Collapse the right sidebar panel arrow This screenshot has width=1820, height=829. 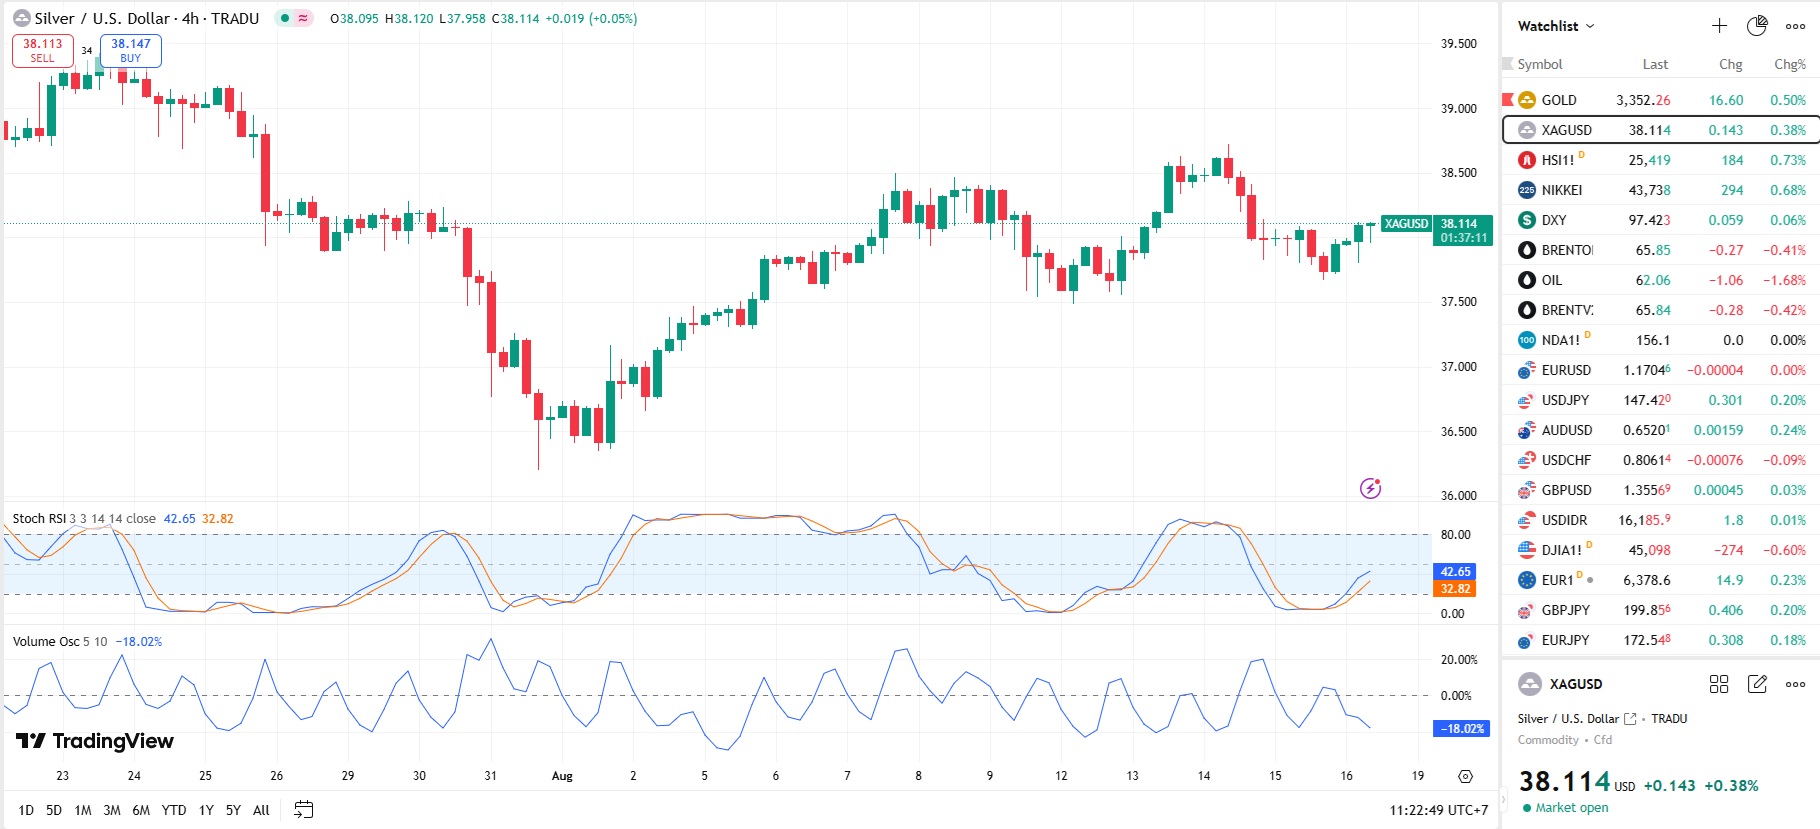point(1502,800)
